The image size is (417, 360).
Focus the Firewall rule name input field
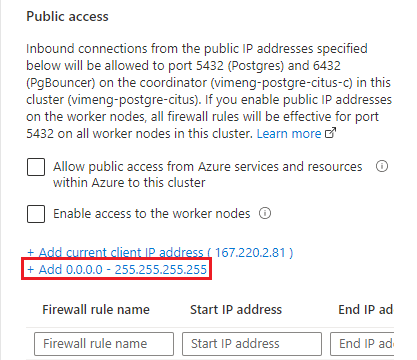[104, 344]
